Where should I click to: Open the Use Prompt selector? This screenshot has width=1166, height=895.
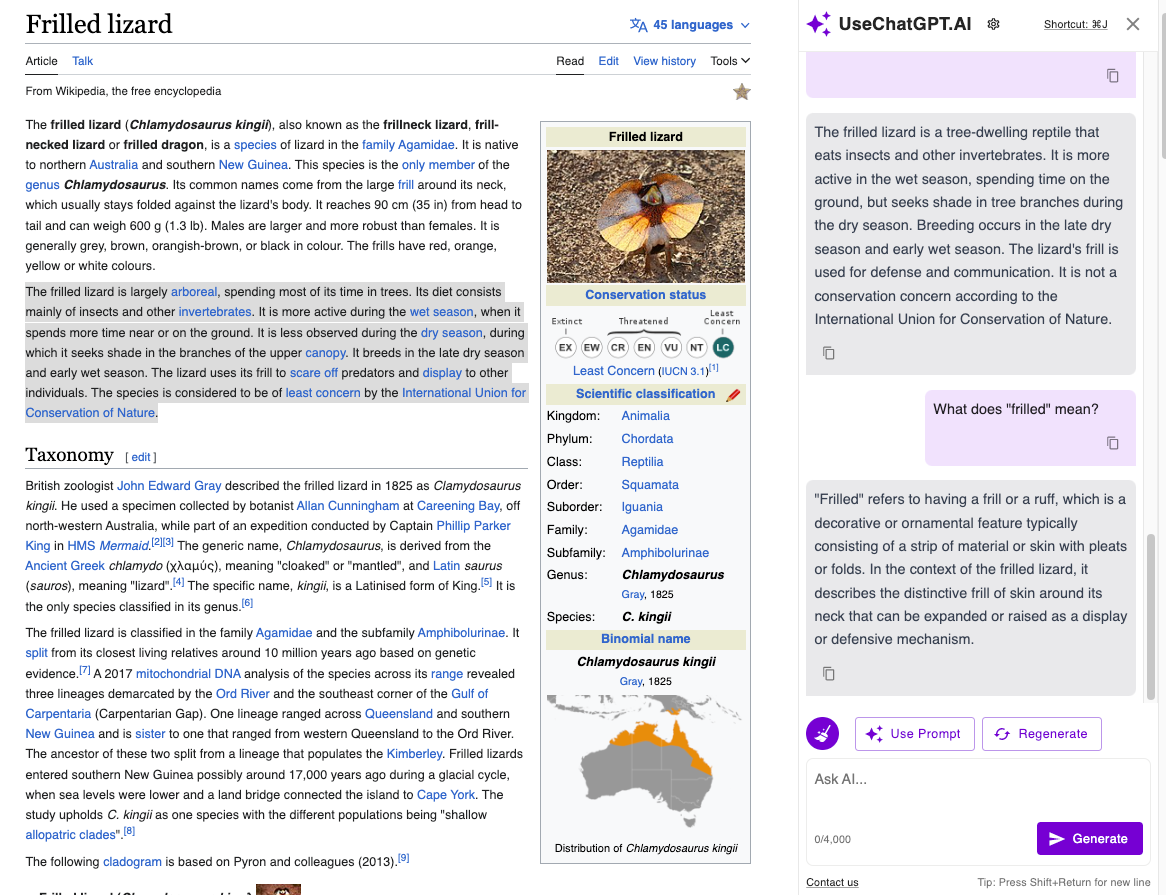point(914,733)
